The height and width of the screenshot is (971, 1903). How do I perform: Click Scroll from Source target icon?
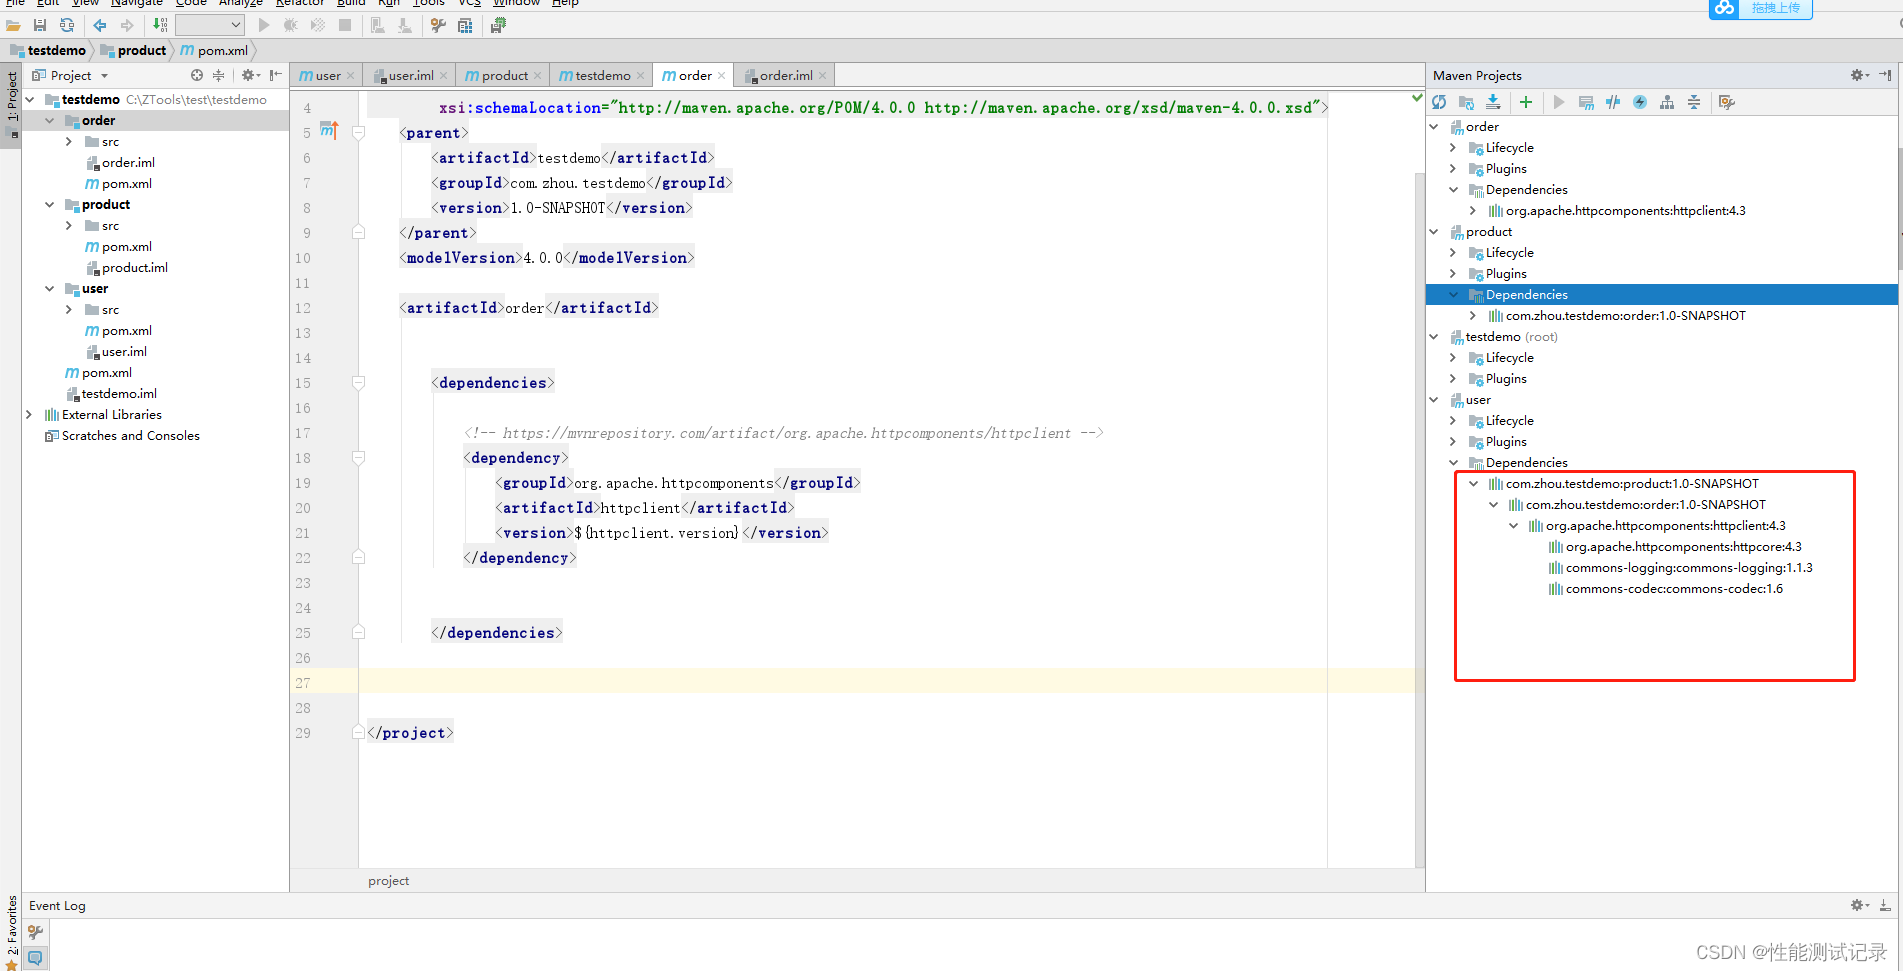[x=197, y=75]
